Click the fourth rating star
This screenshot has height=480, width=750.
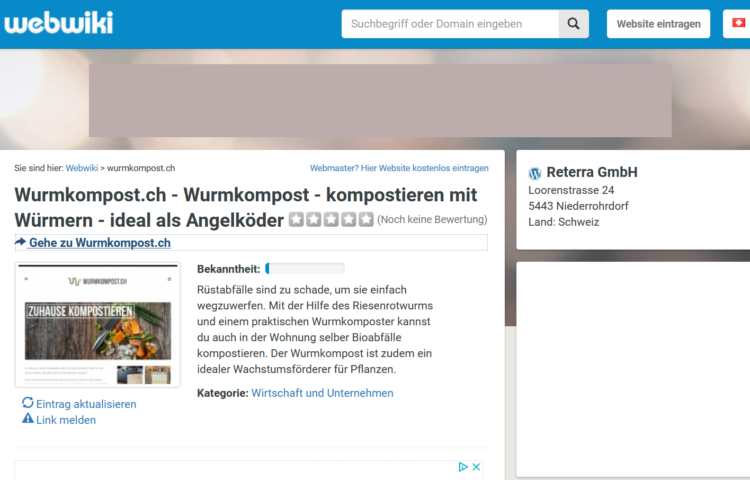coord(349,219)
